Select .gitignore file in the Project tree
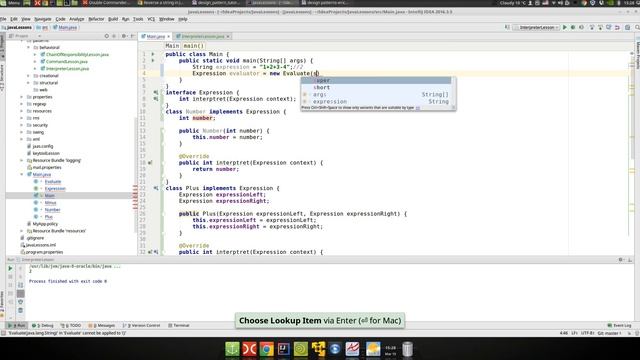Viewport: 640px width, 360px height. [35, 238]
